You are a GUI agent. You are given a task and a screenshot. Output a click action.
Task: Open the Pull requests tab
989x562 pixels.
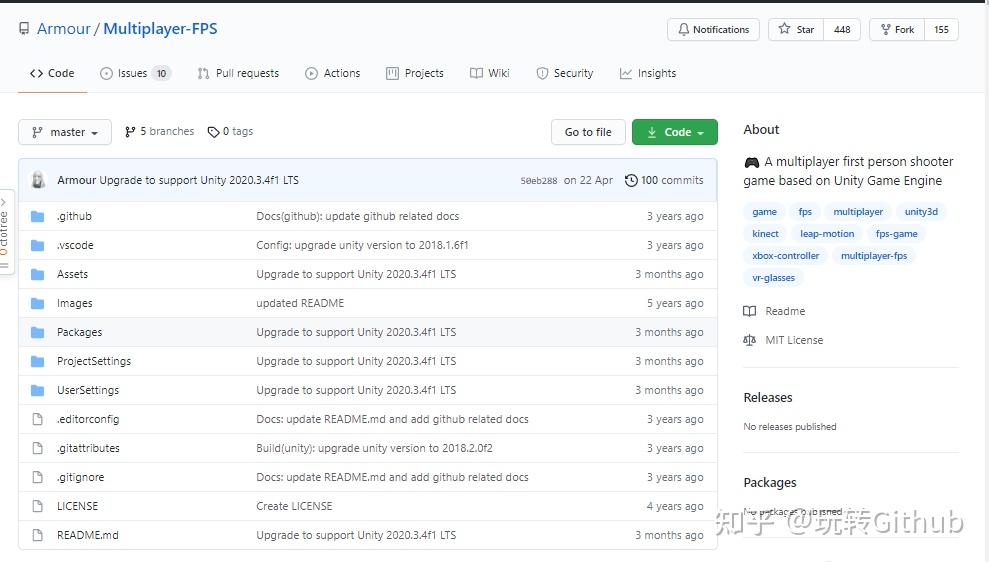coord(238,73)
